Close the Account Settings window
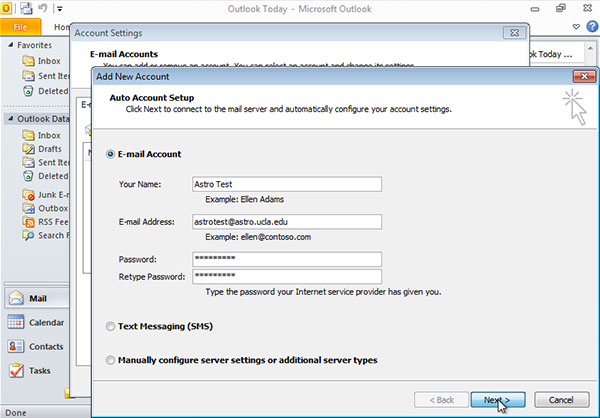 (515, 33)
